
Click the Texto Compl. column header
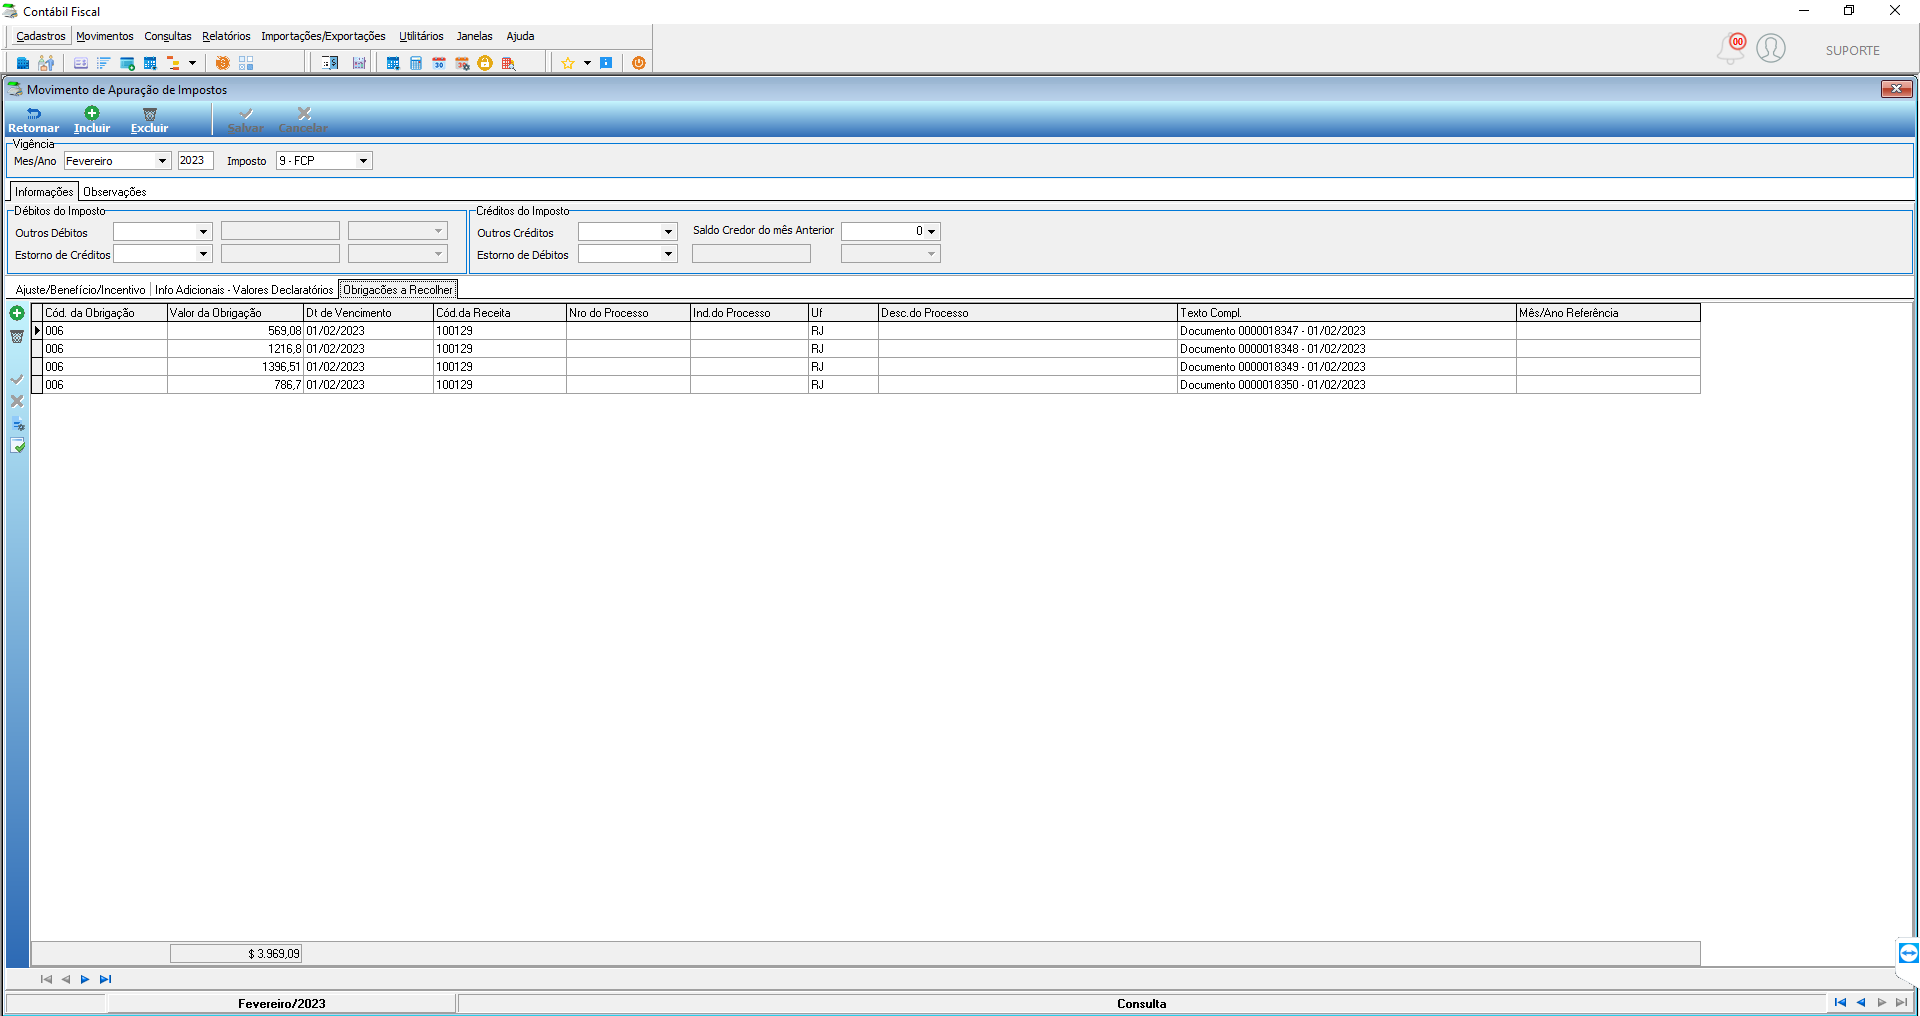tap(1346, 313)
